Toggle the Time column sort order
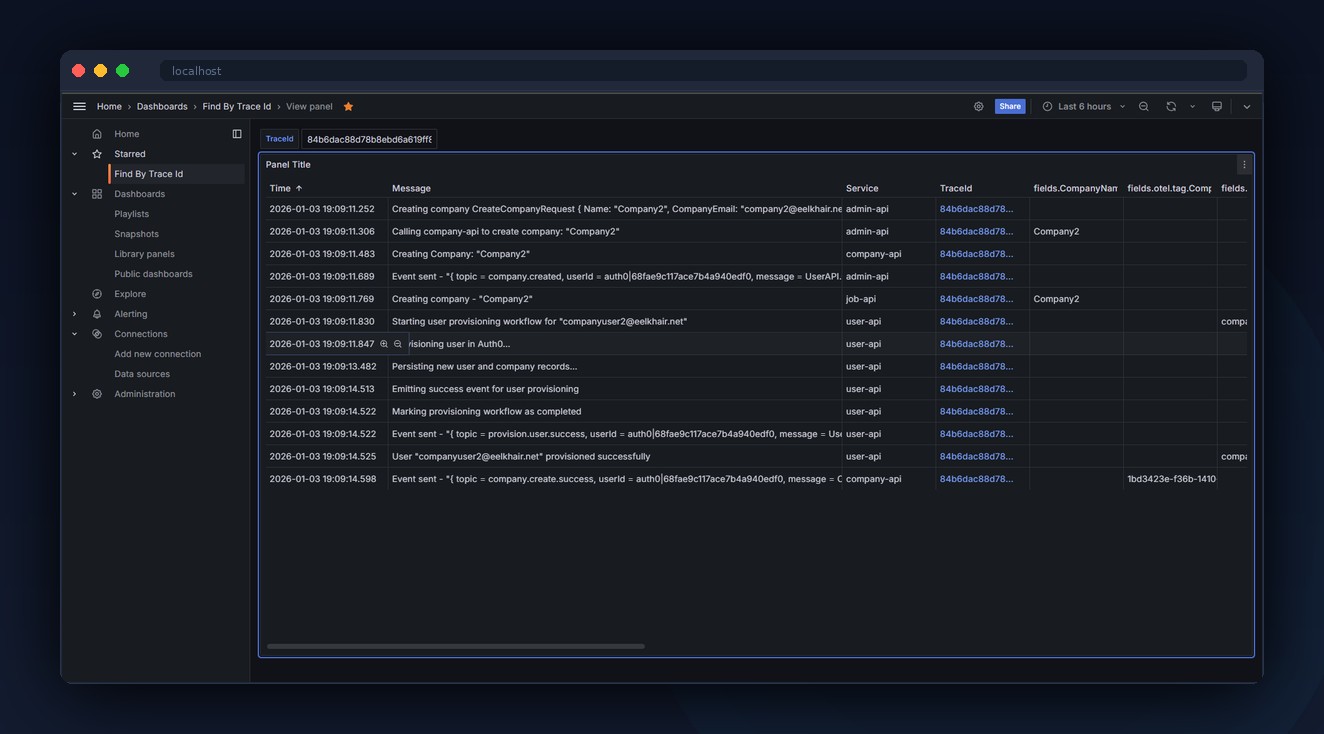 [x=284, y=187]
